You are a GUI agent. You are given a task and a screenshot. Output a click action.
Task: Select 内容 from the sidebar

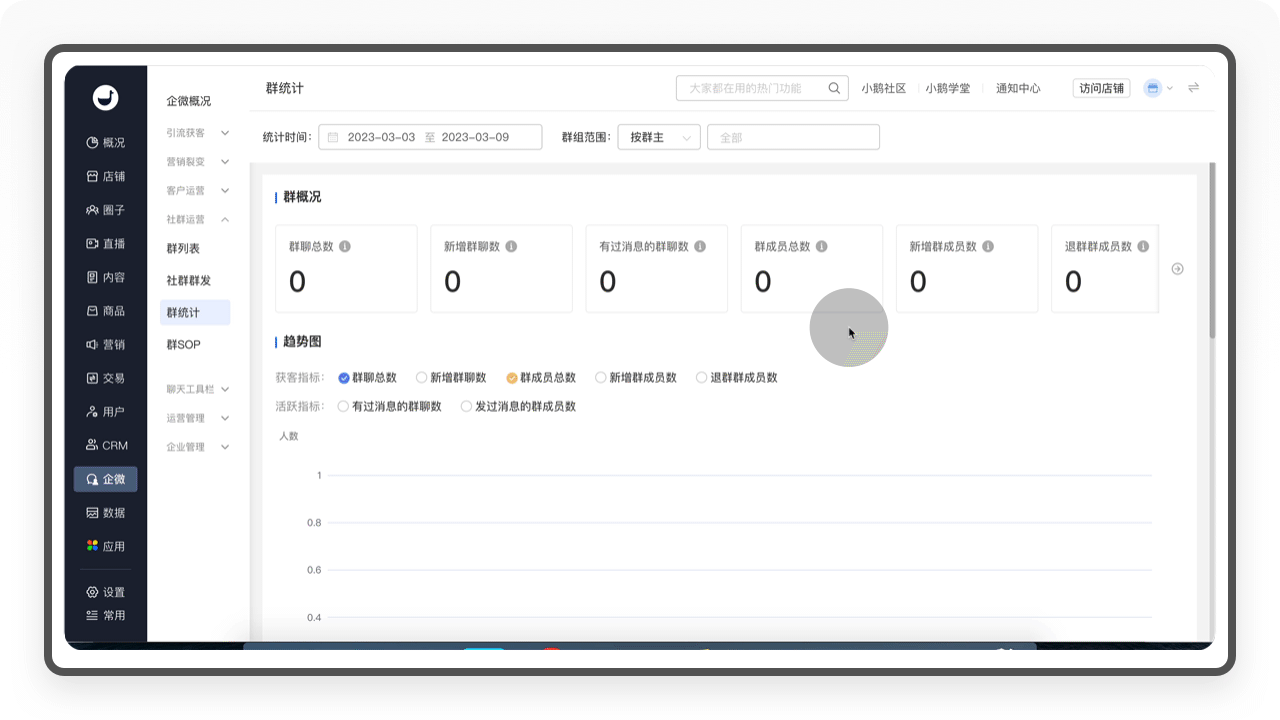pyautogui.click(x=105, y=277)
